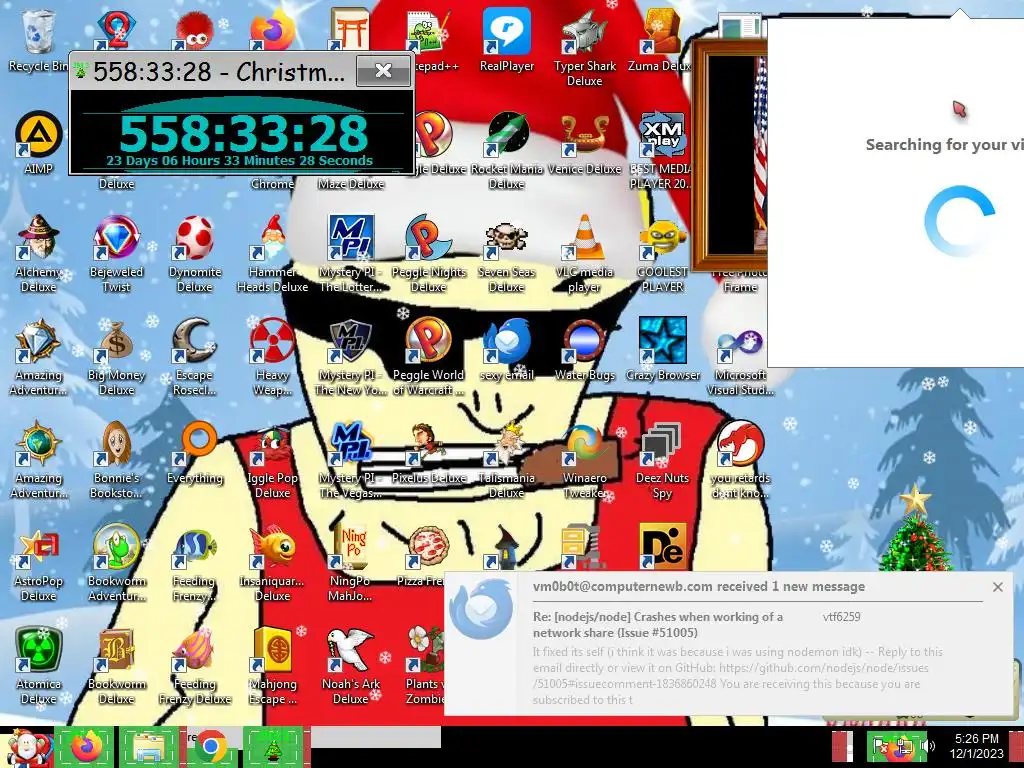Launch Bookworm Deluxe shortcut
Image resolution: width=1024 pixels, height=768 pixels.
[x=116, y=667]
